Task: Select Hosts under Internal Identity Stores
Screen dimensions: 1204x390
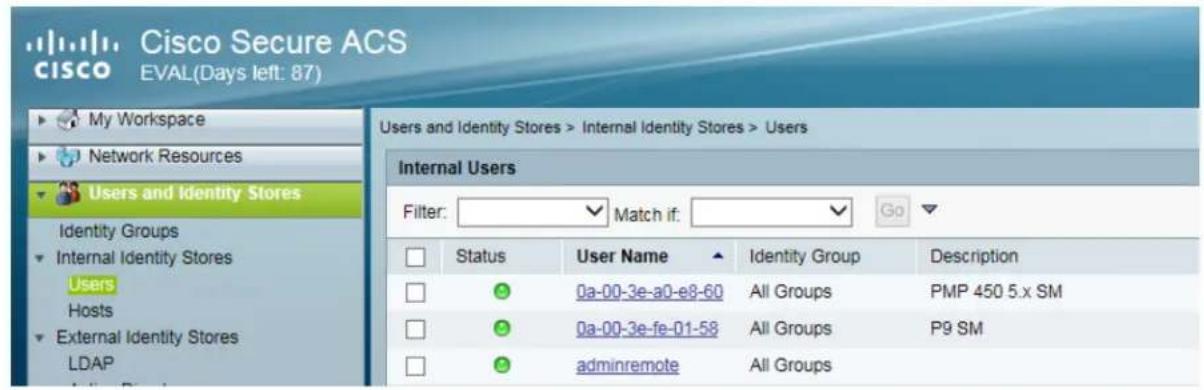Action: [89, 310]
